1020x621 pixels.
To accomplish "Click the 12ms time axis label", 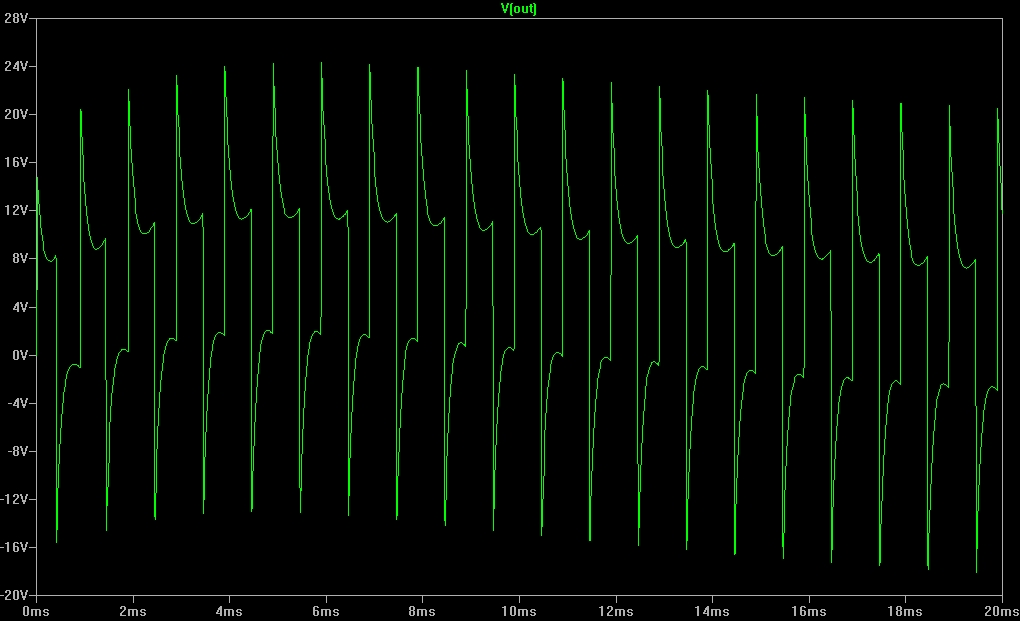I will click(615, 612).
